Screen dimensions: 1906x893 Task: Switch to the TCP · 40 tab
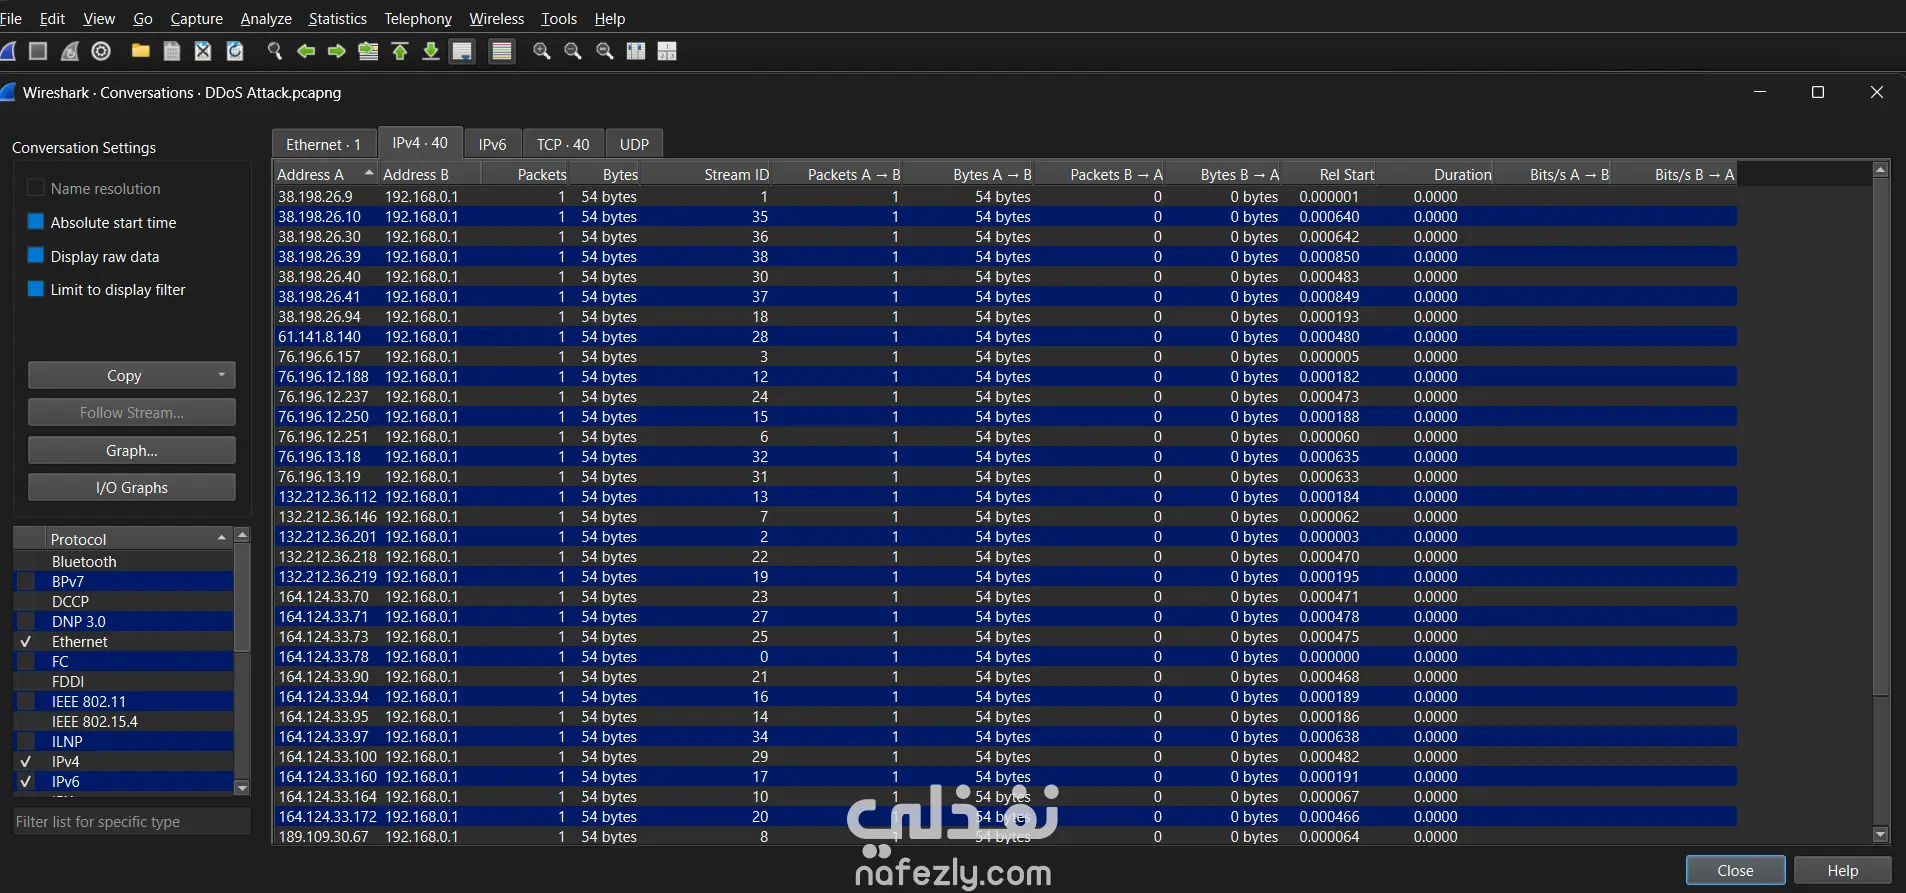(563, 144)
